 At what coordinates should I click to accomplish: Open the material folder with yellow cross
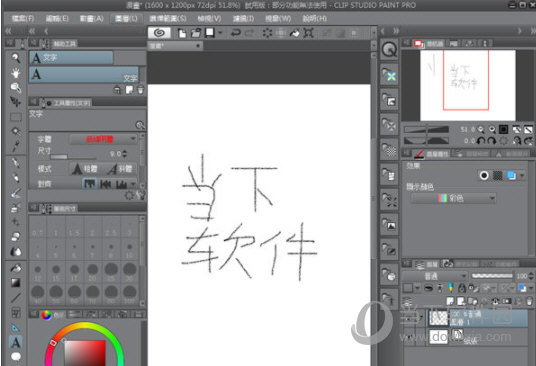coord(389,74)
